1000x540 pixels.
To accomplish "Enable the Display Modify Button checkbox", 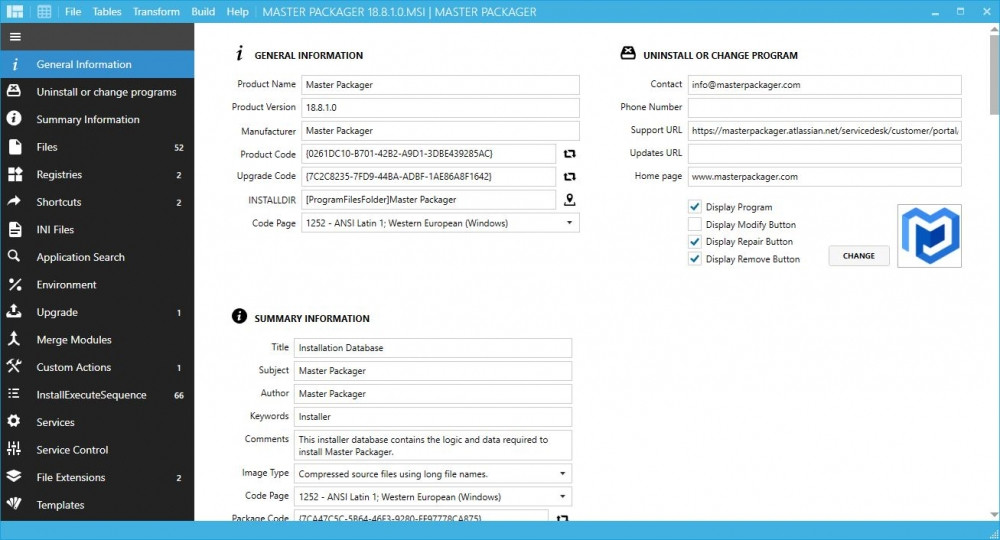I will pos(695,224).
